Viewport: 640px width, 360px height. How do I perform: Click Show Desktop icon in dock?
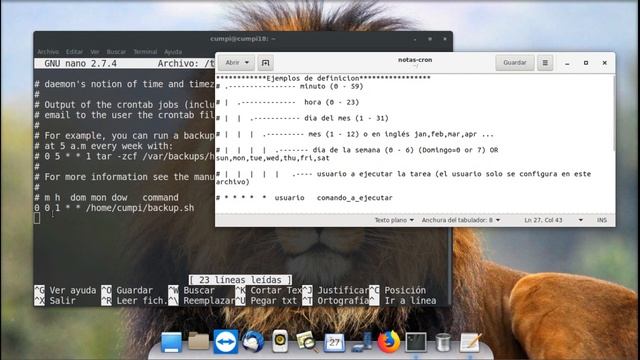click(171, 342)
